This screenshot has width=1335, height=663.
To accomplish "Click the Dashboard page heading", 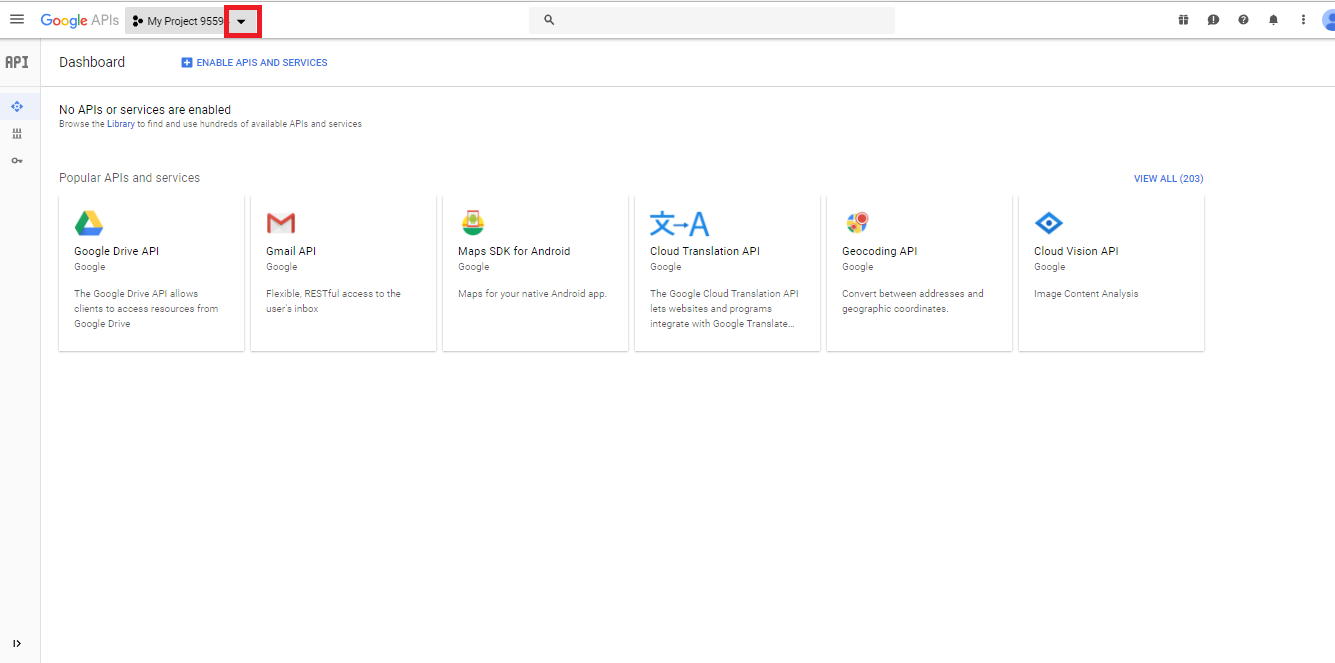I will coord(92,62).
